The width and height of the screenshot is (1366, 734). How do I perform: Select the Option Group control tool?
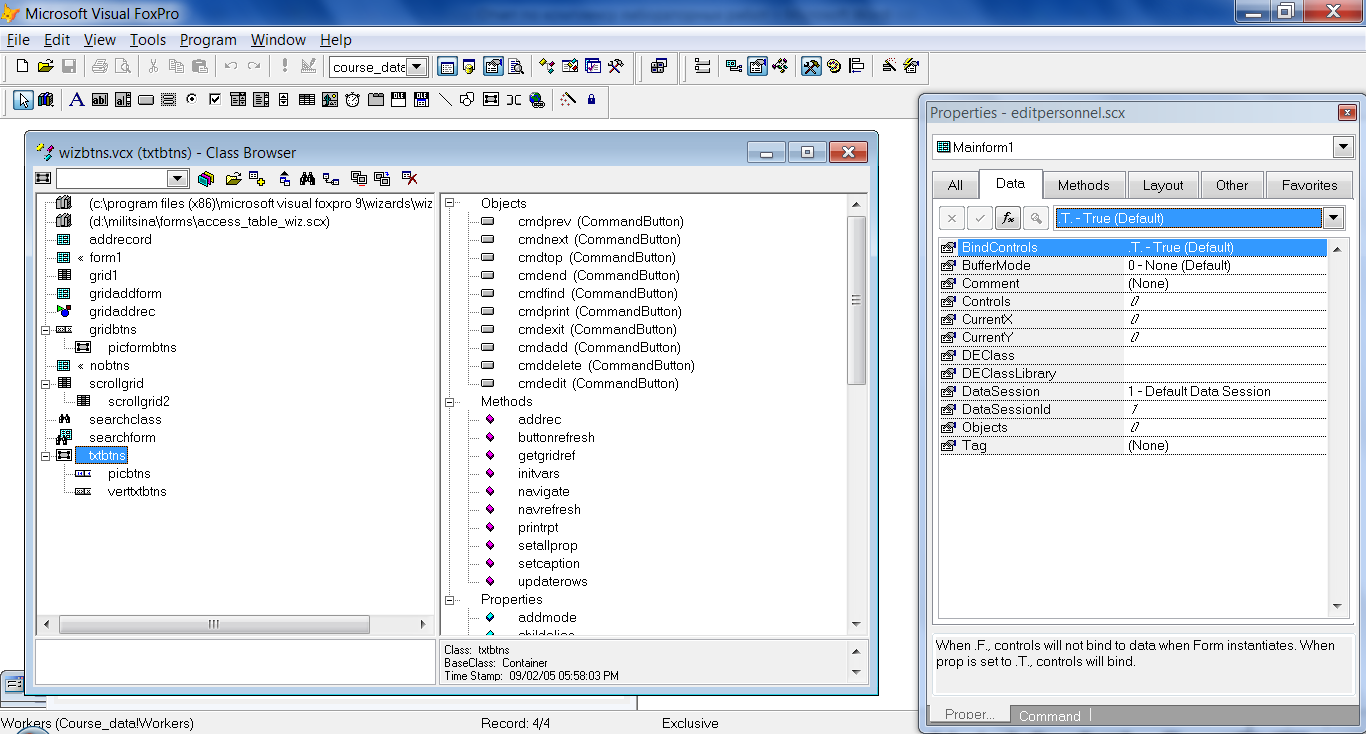[191, 100]
